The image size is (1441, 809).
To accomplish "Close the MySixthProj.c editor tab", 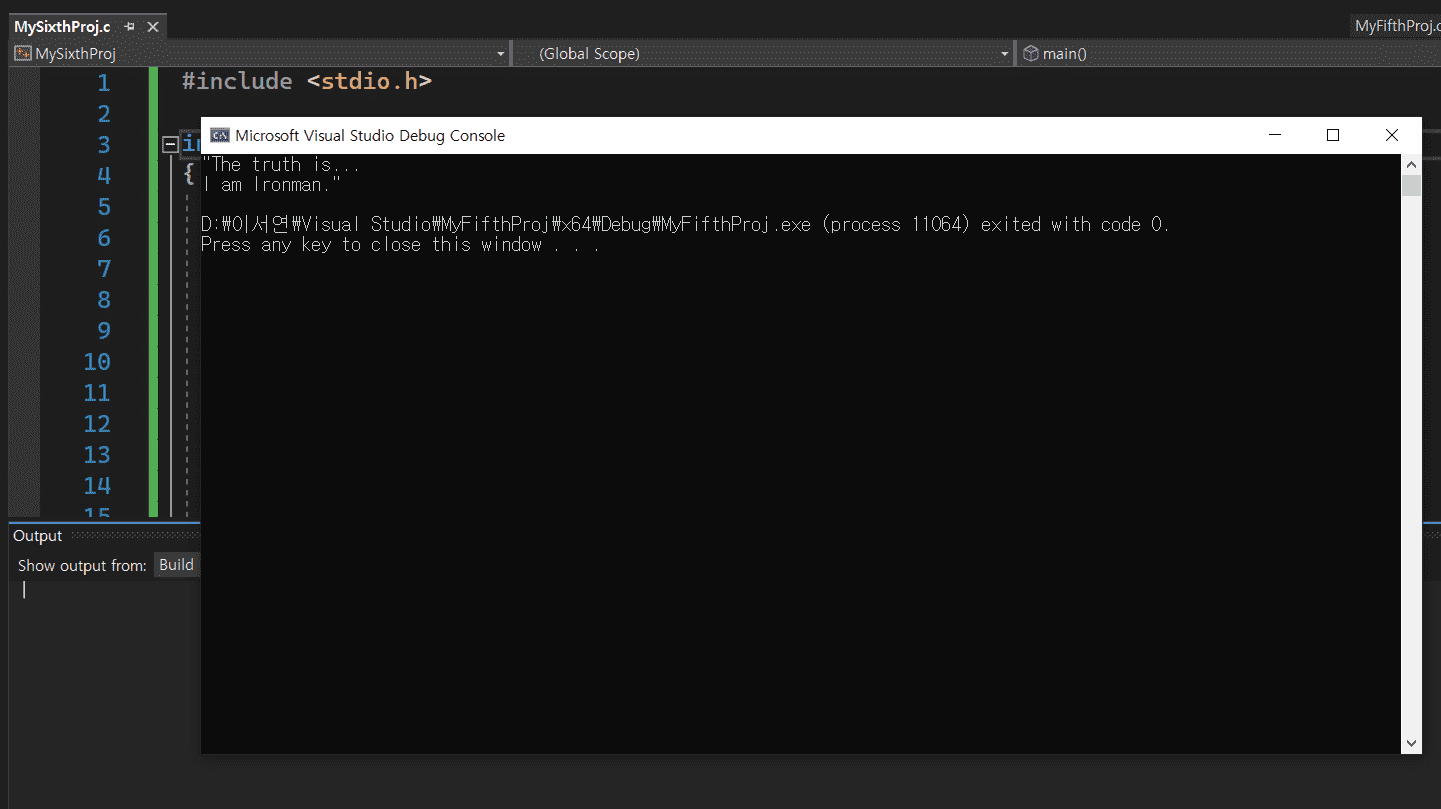I will click(x=153, y=27).
